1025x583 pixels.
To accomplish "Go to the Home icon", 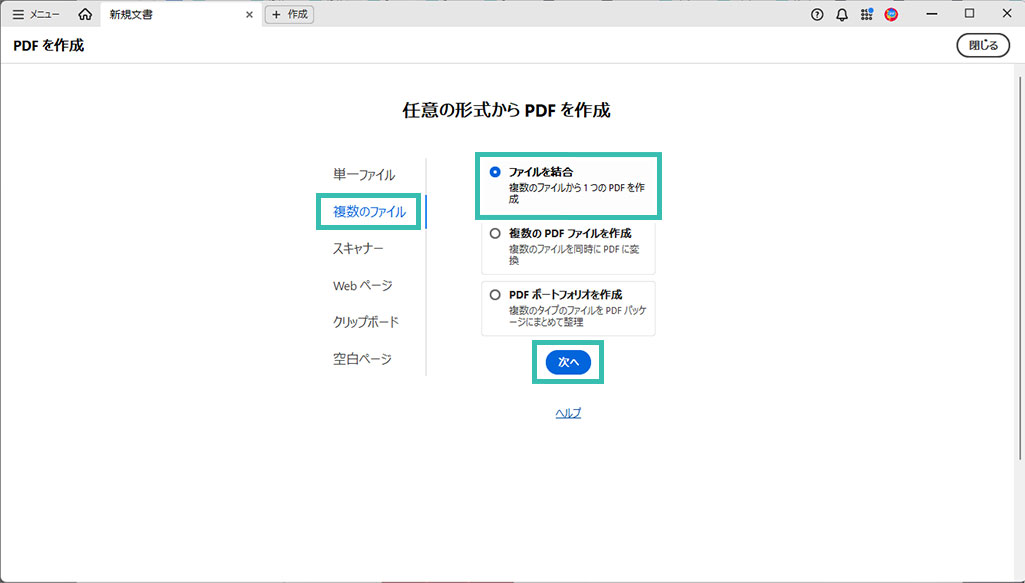I will click(85, 15).
